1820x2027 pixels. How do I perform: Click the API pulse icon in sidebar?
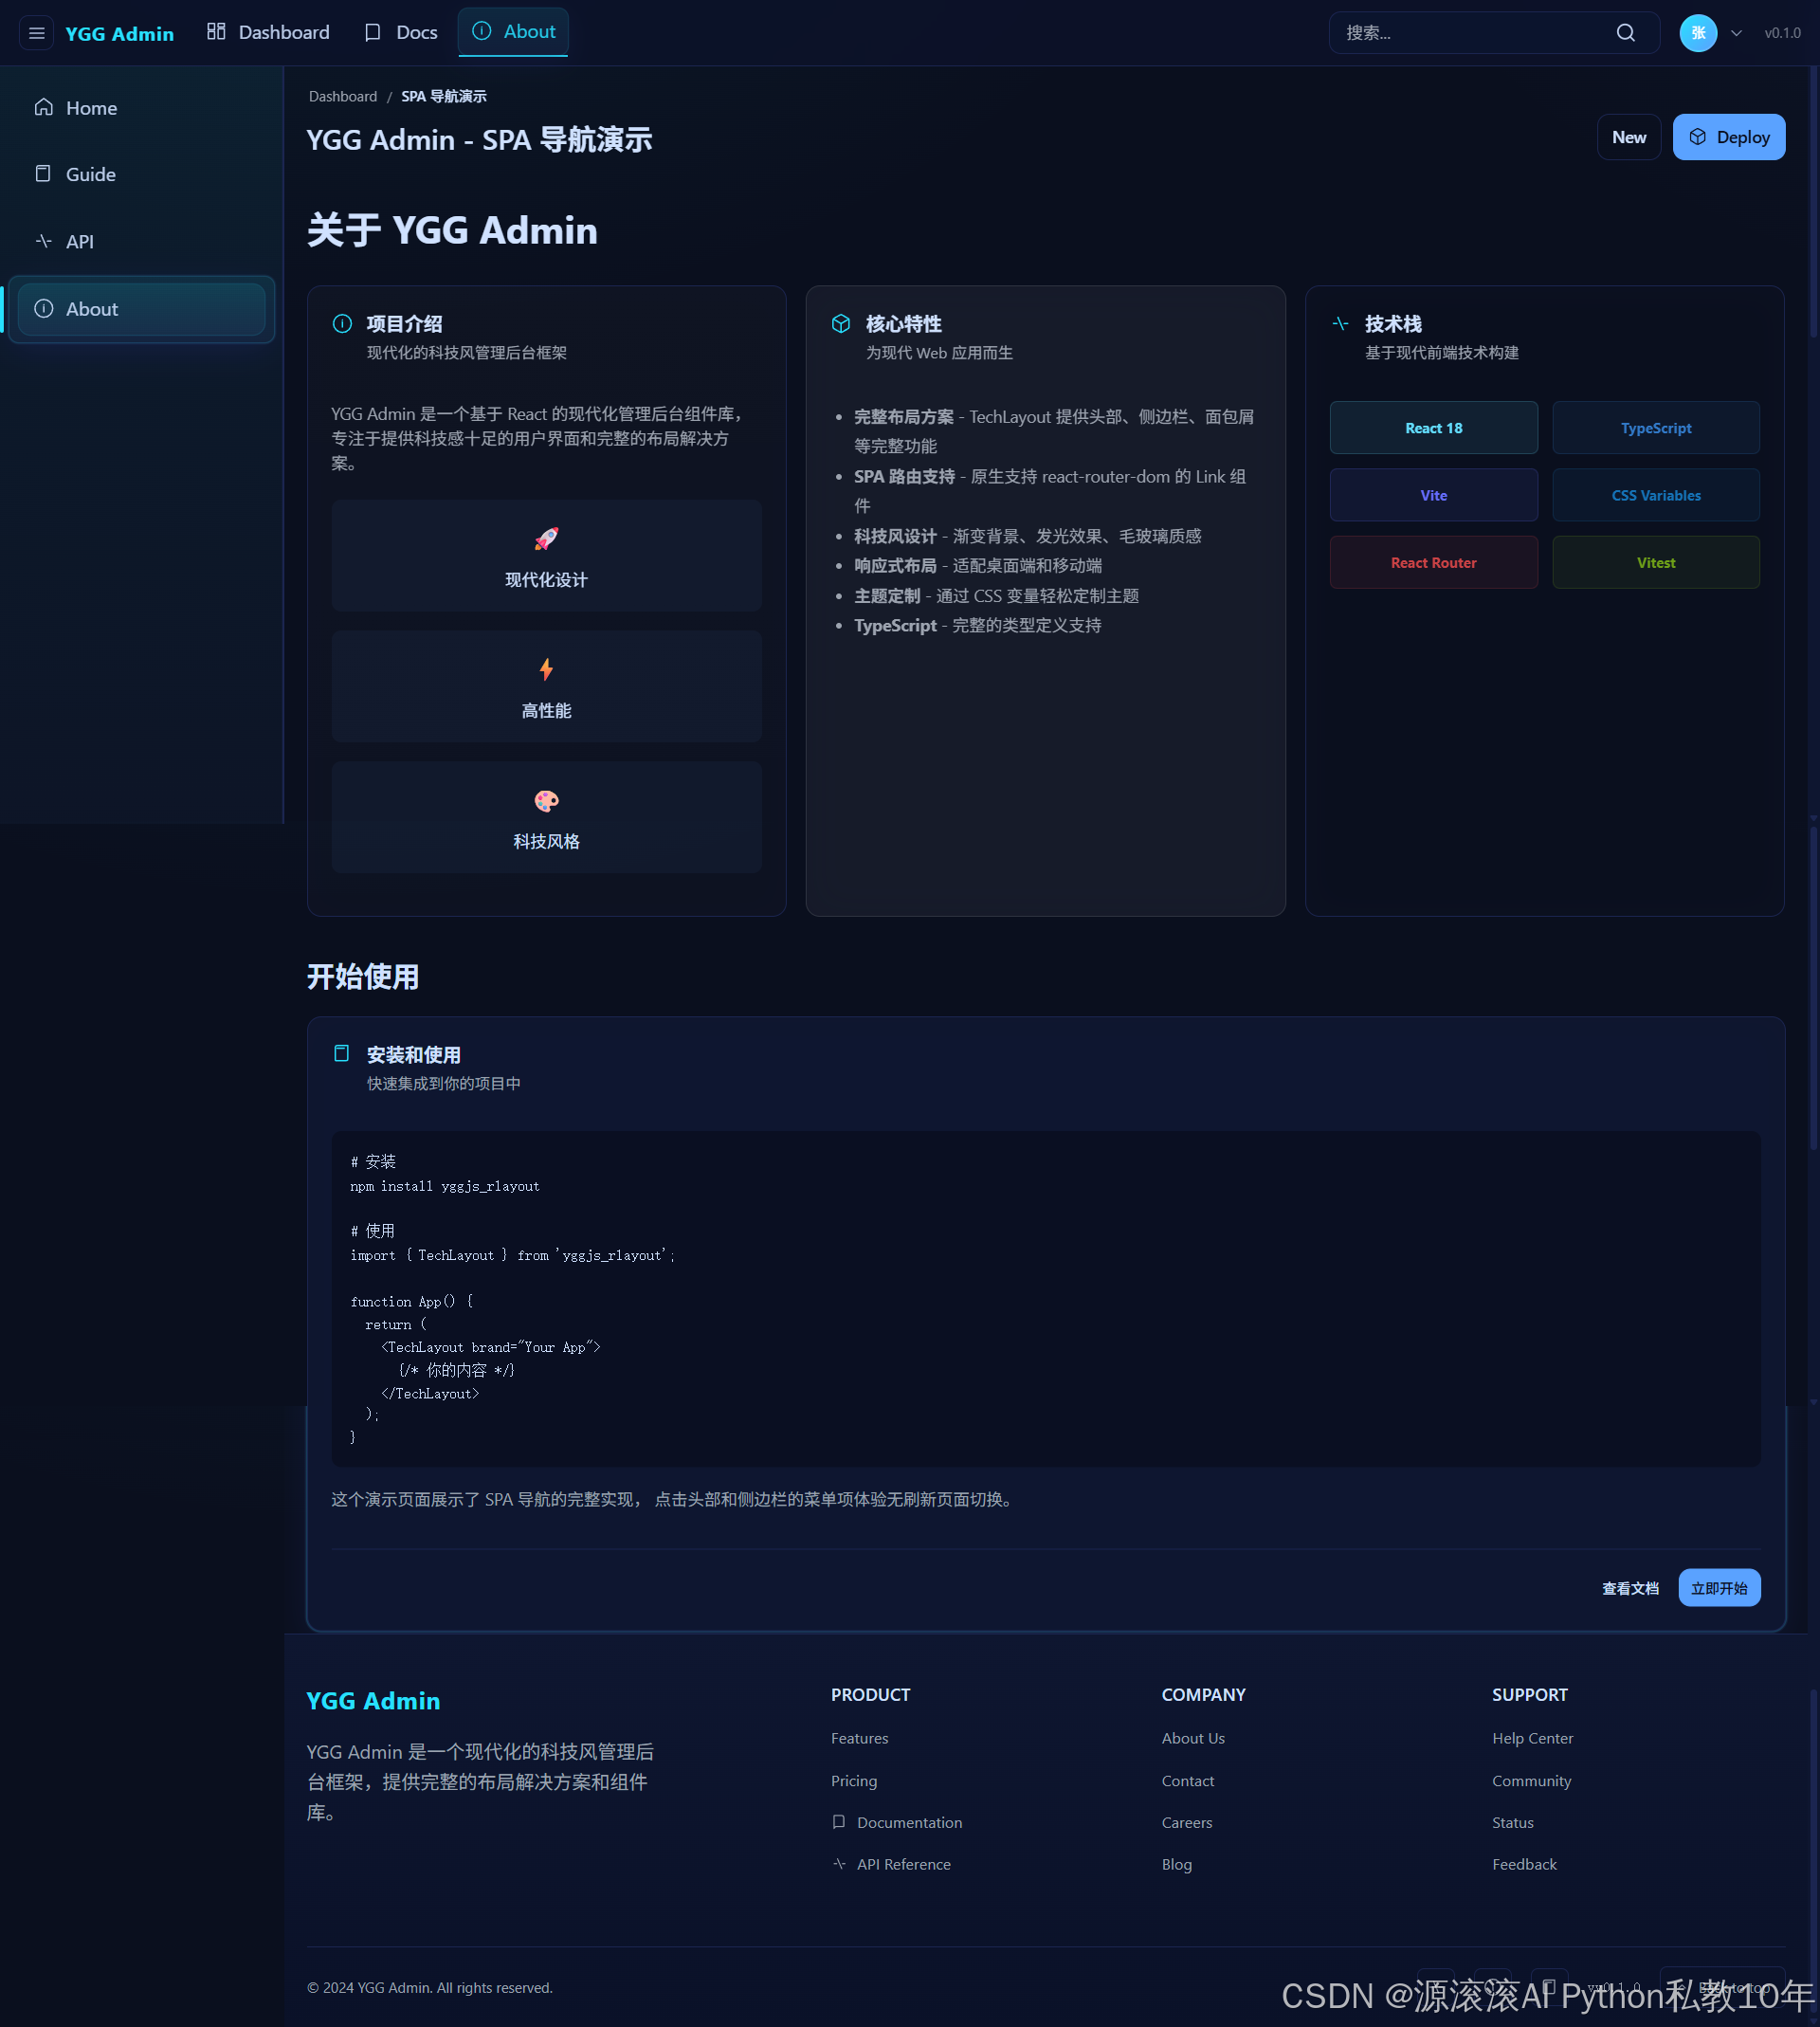point(44,241)
